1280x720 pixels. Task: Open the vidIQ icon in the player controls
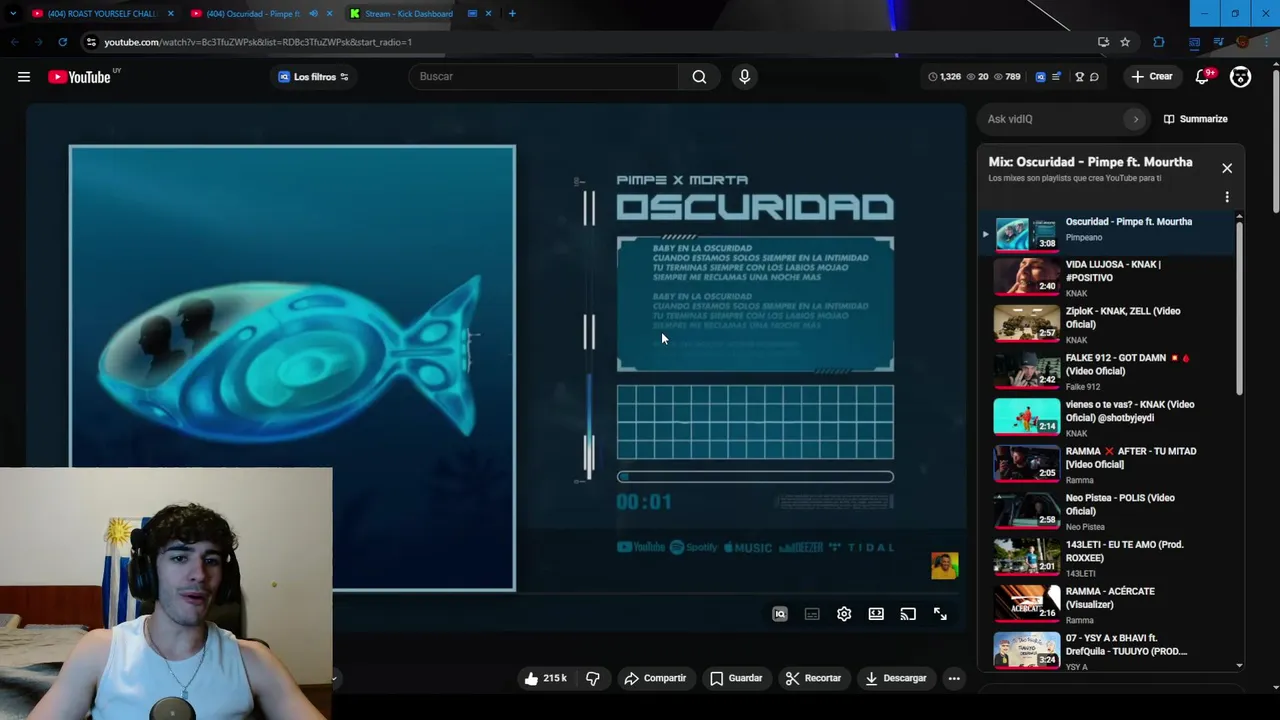pos(780,614)
